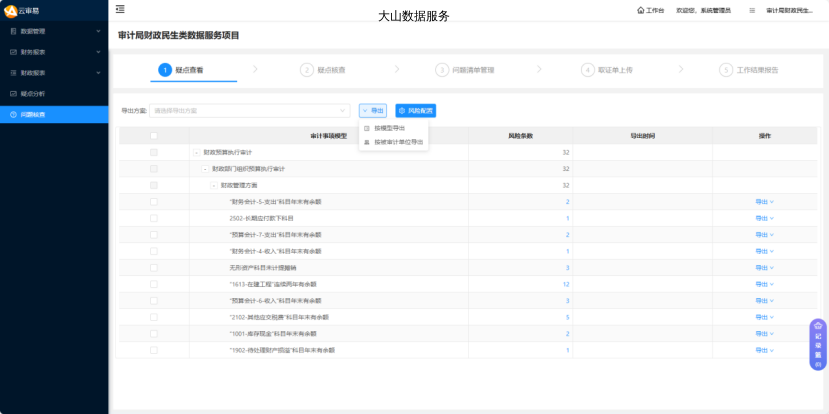Image resolution: width=829 pixels, height=414 pixels.
Task: Click the floating purple assistant widget
Action: pos(818,345)
